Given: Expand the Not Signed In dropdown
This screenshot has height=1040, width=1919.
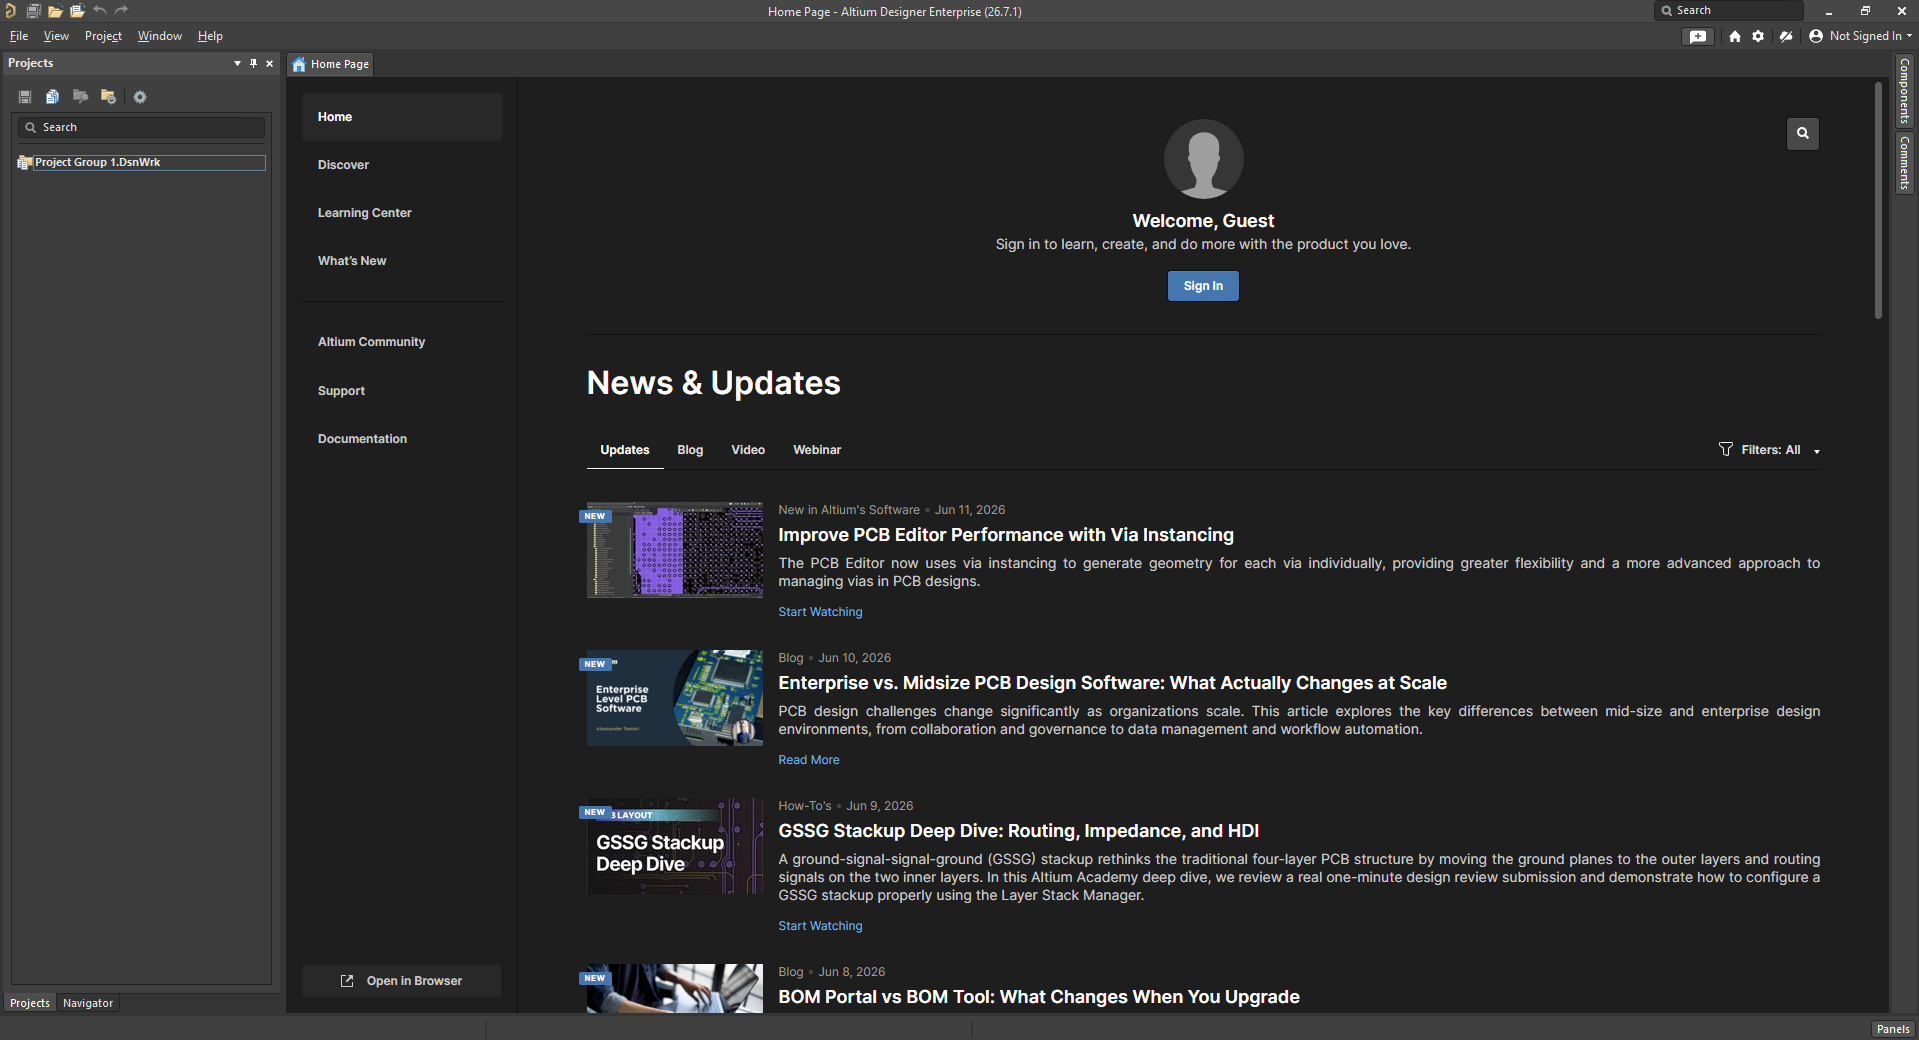Looking at the screenshot, I should pyautogui.click(x=1909, y=36).
